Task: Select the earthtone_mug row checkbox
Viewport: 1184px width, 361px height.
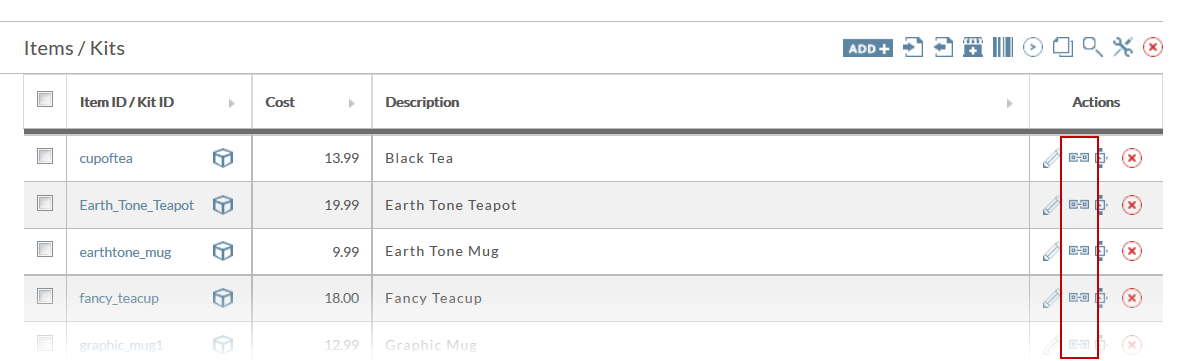Action: click(x=45, y=248)
